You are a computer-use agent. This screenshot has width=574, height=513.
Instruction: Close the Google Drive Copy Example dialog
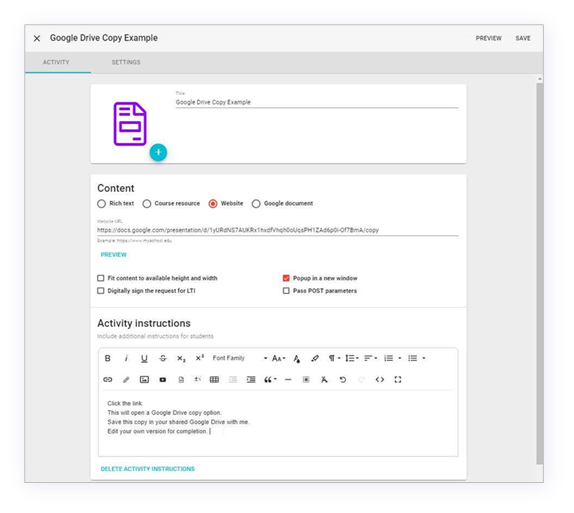[x=37, y=38]
